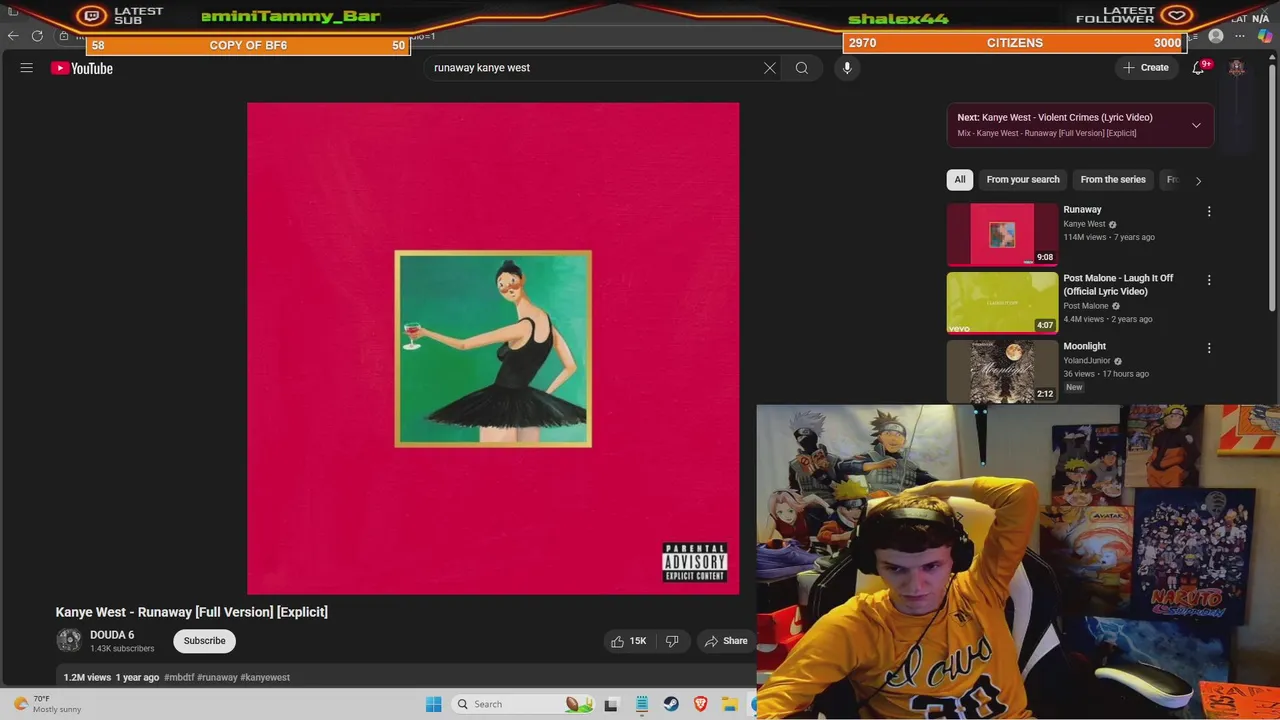
Task: Open the weather widget showing 70°F
Action: point(47,704)
